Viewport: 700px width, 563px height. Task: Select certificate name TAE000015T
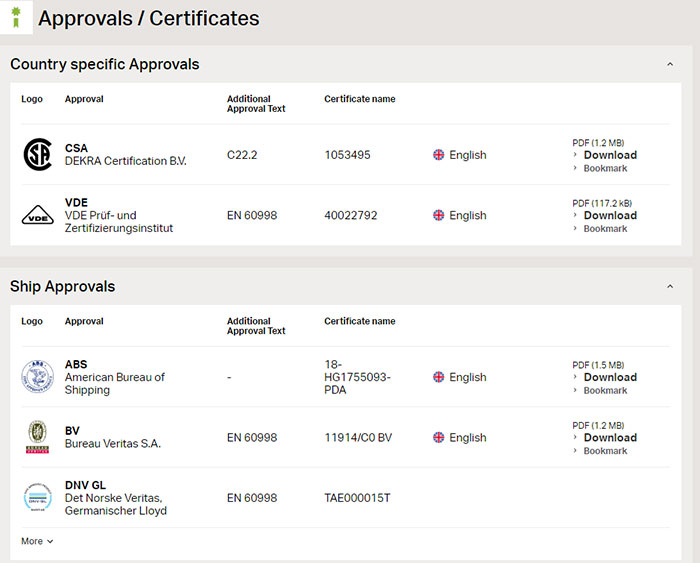point(357,498)
